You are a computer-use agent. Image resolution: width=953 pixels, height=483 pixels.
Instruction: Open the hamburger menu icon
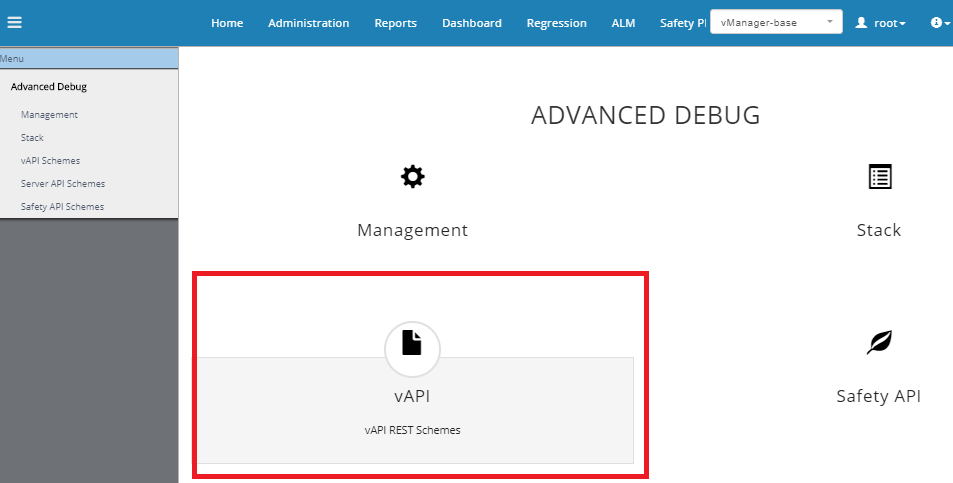tap(14, 22)
